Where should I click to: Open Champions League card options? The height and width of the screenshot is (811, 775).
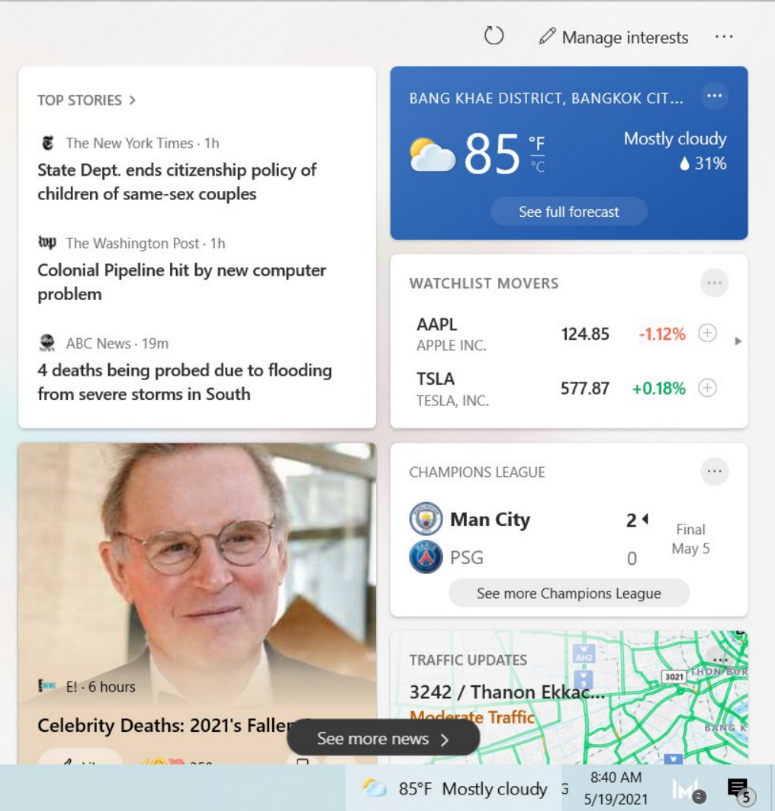[714, 471]
